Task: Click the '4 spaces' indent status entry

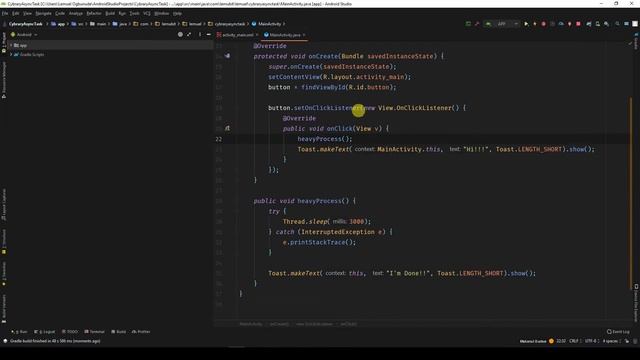Action: [610, 341]
